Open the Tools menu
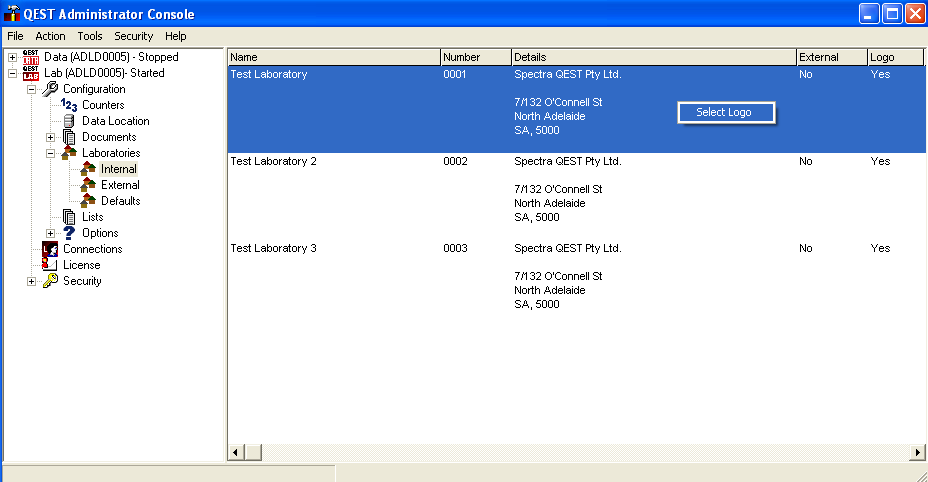Screen dimensions: 928x482 [89, 36]
